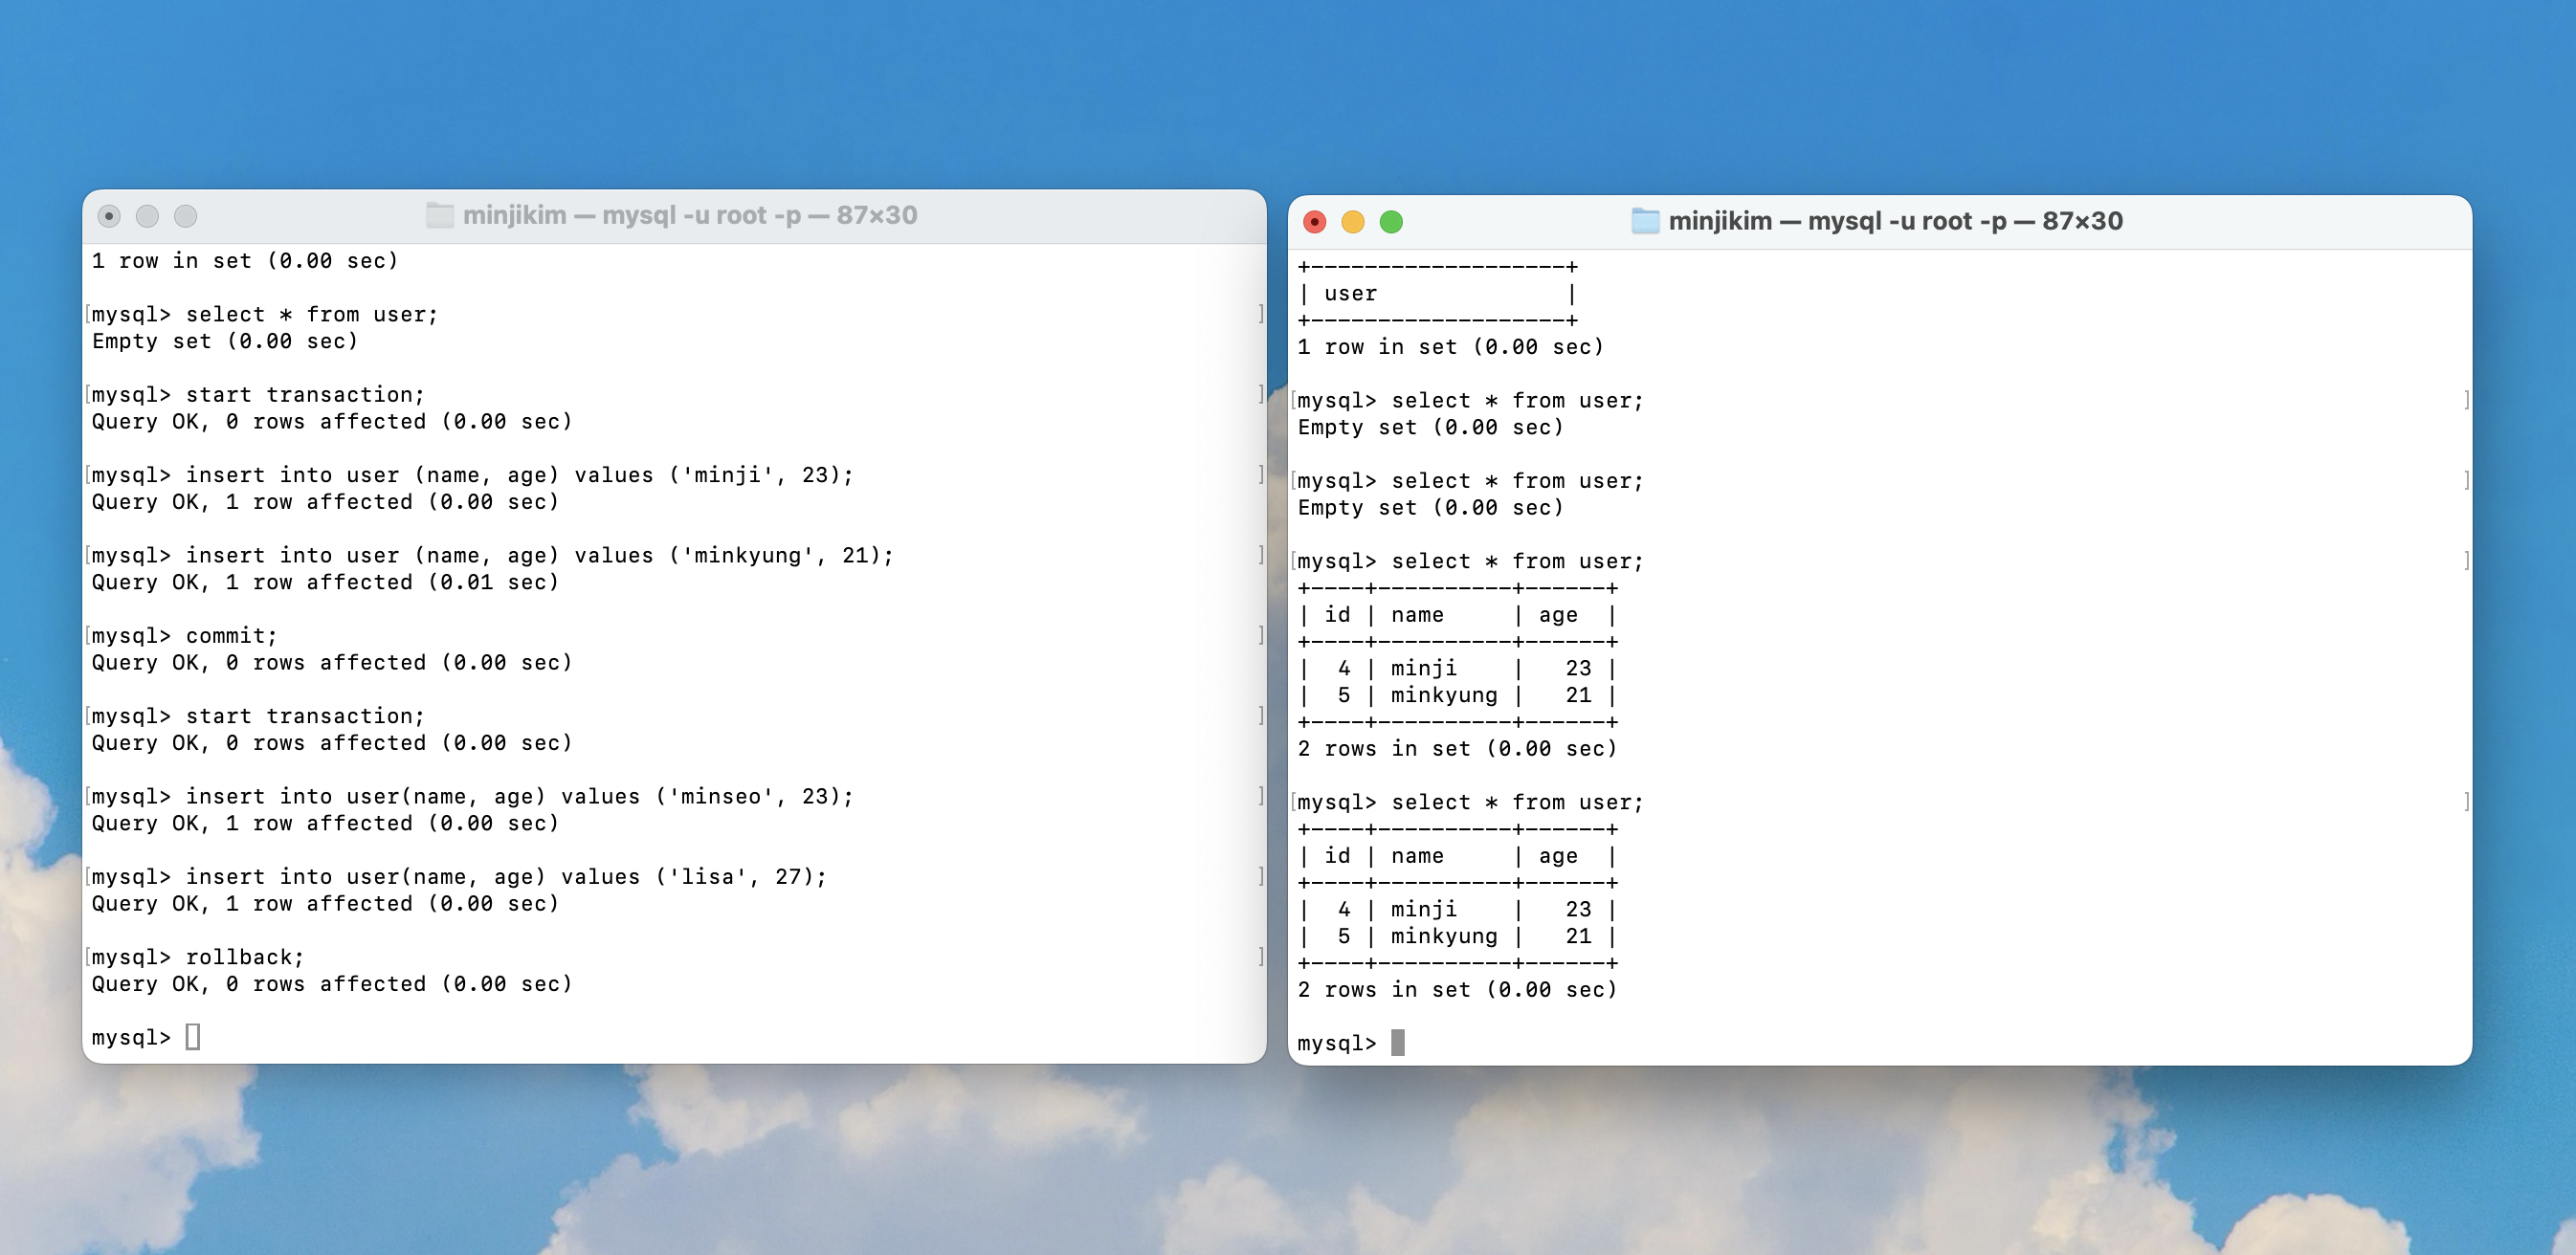Click the first 'start transaction;' line

(x=258, y=395)
